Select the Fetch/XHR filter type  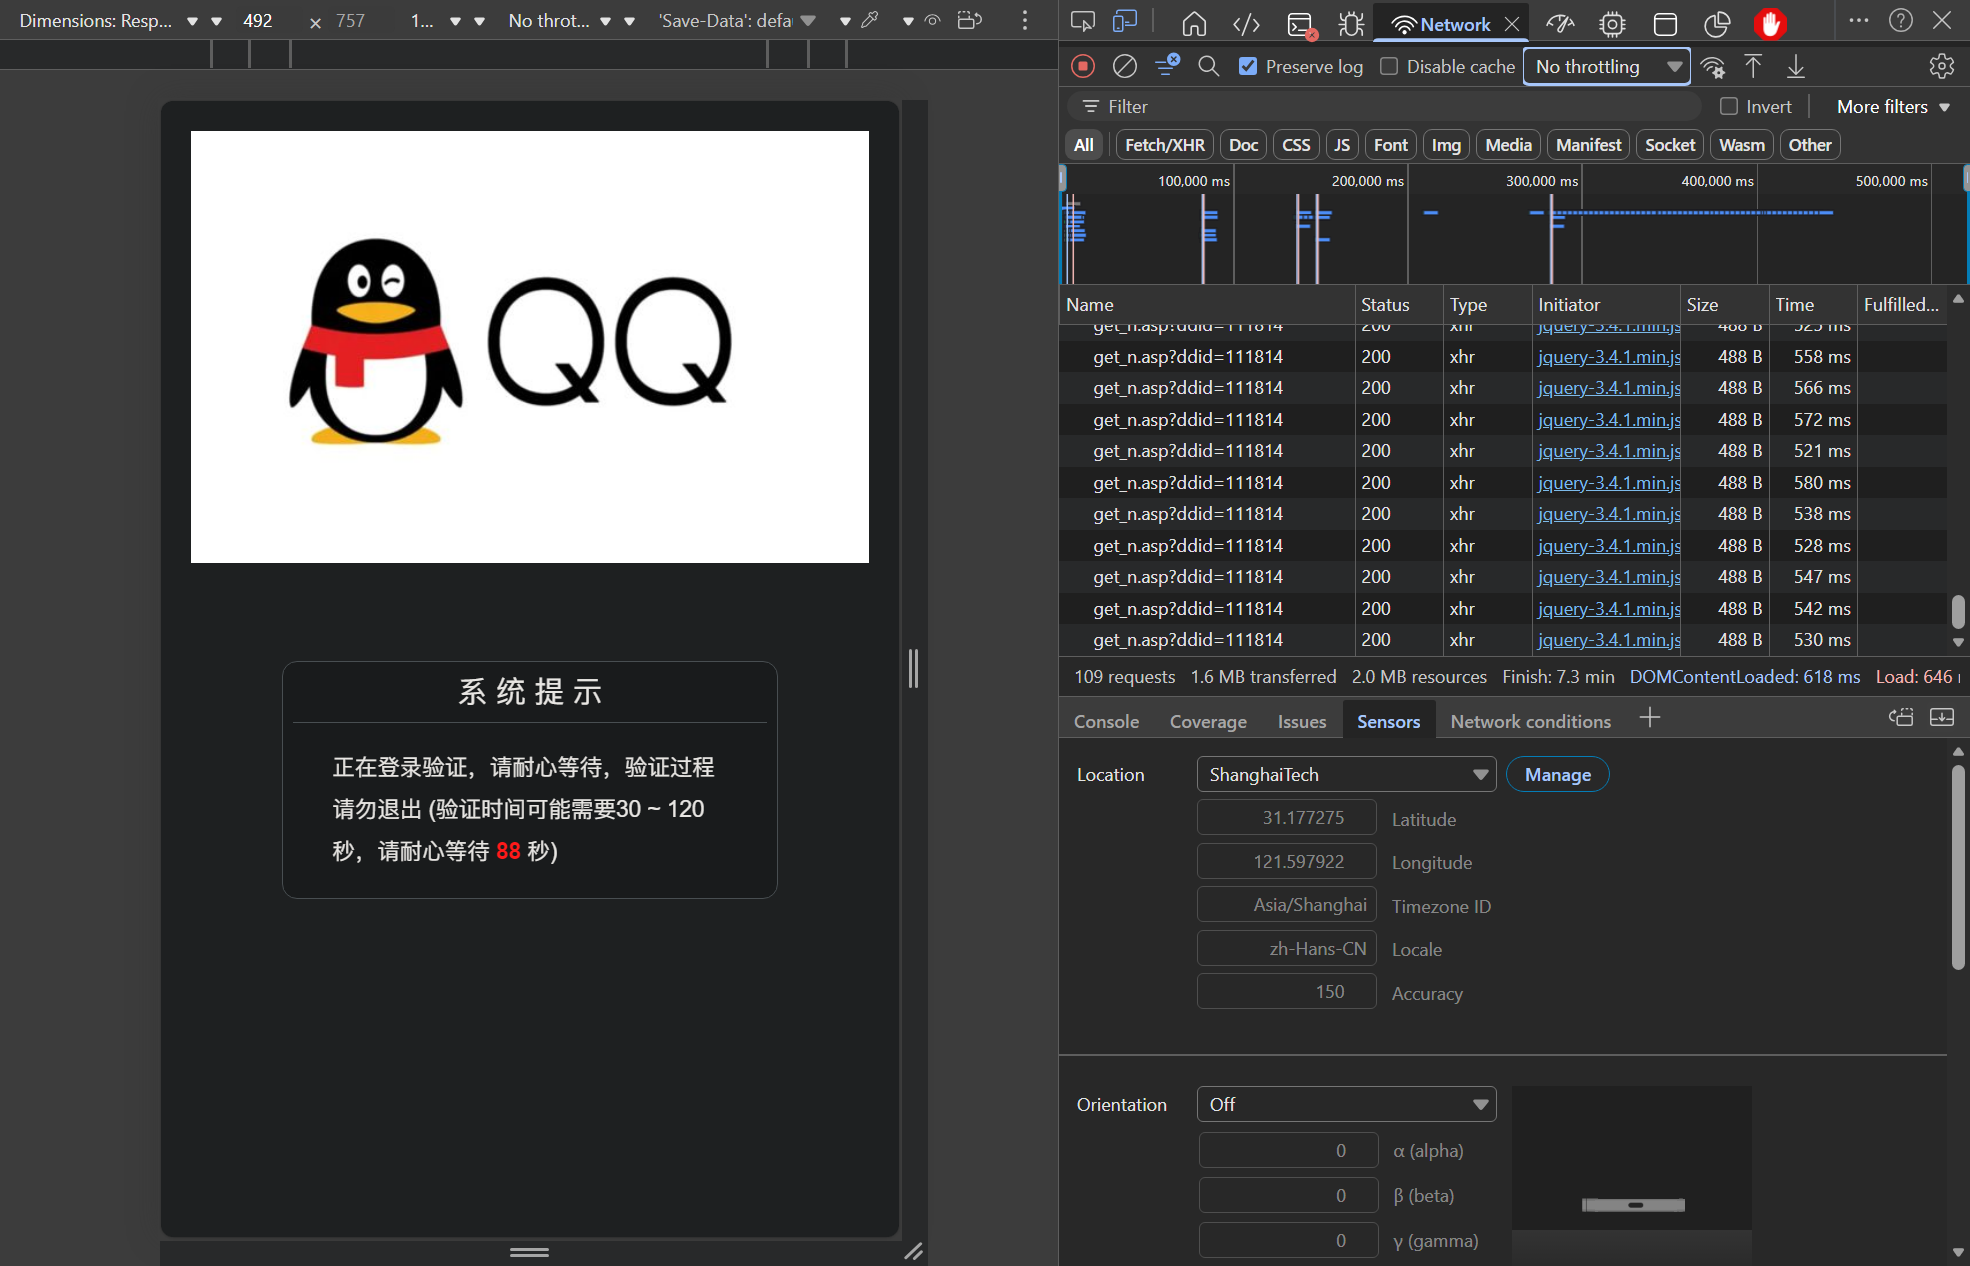pyautogui.click(x=1164, y=145)
